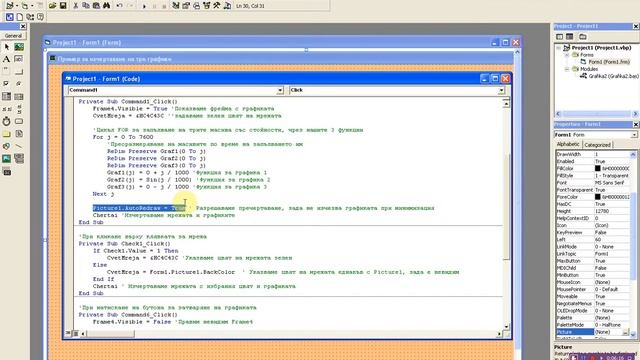Select the ListBox control in toolbox
The image size is (640, 360).
19,97
